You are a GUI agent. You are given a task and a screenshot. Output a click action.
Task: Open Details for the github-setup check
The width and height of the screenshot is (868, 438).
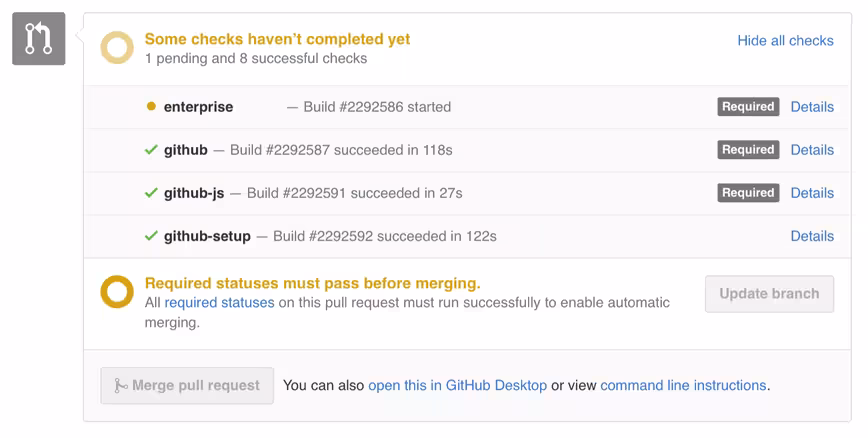click(x=812, y=236)
